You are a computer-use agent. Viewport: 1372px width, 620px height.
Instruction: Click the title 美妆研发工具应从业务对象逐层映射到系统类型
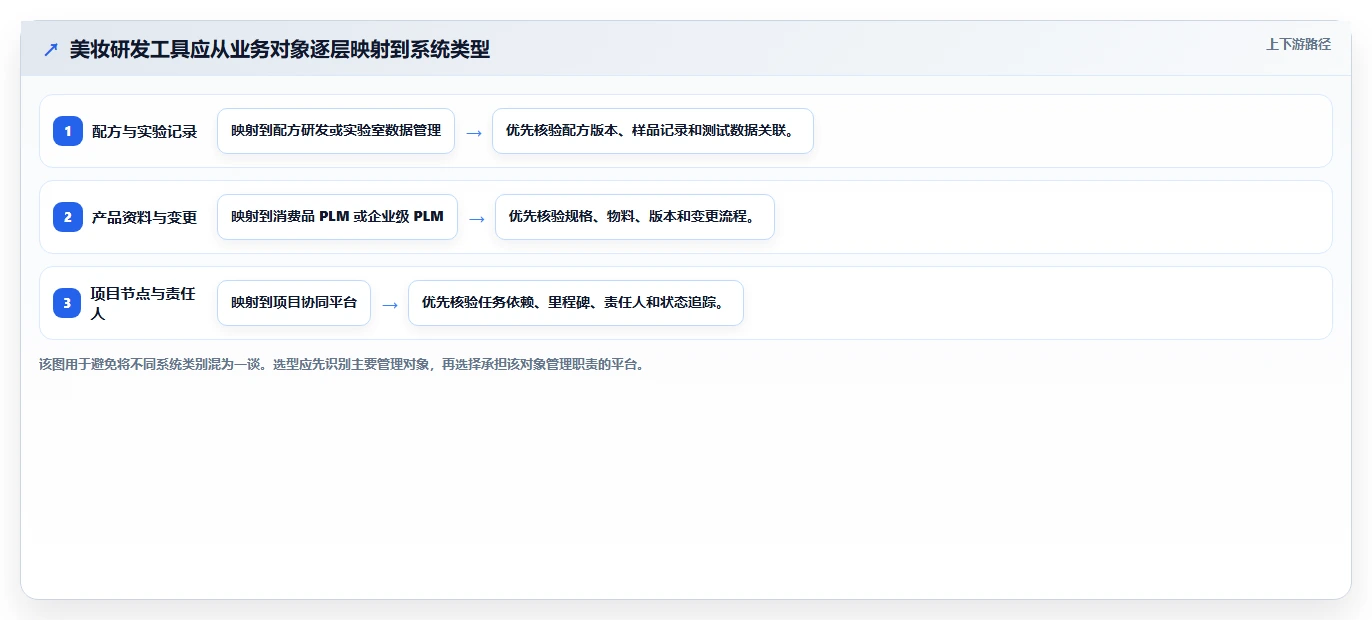[x=280, y=50]
